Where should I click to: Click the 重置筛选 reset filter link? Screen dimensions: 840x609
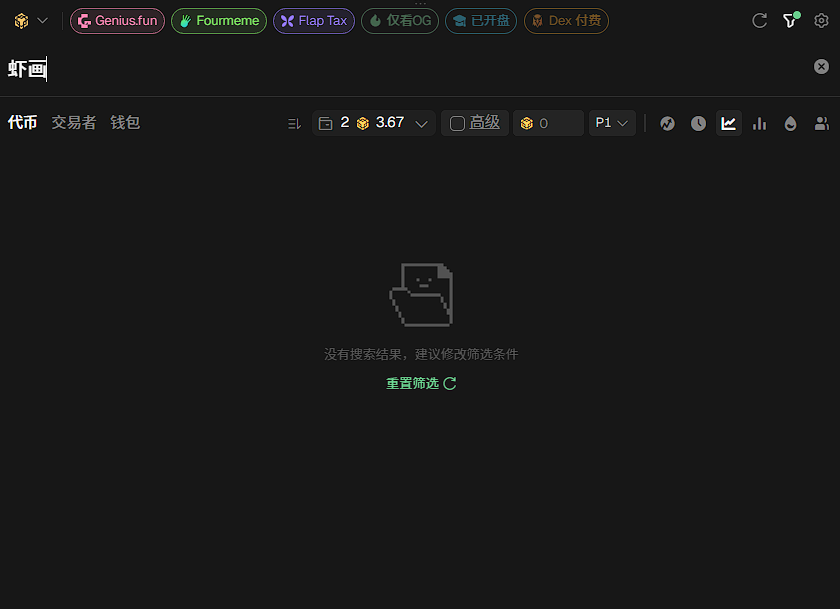pyautogui.click(x=421, y=384)
